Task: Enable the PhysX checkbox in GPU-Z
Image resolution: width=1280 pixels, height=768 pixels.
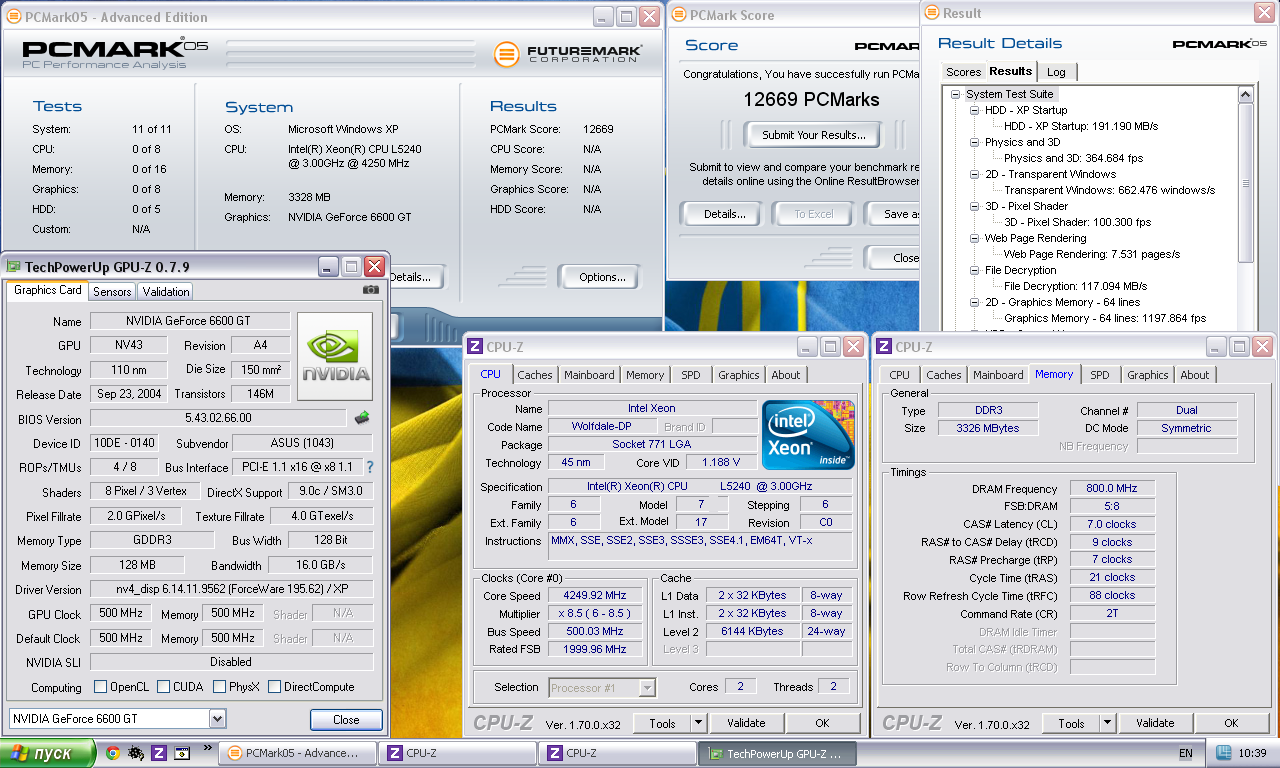Action: coord(220,687)
